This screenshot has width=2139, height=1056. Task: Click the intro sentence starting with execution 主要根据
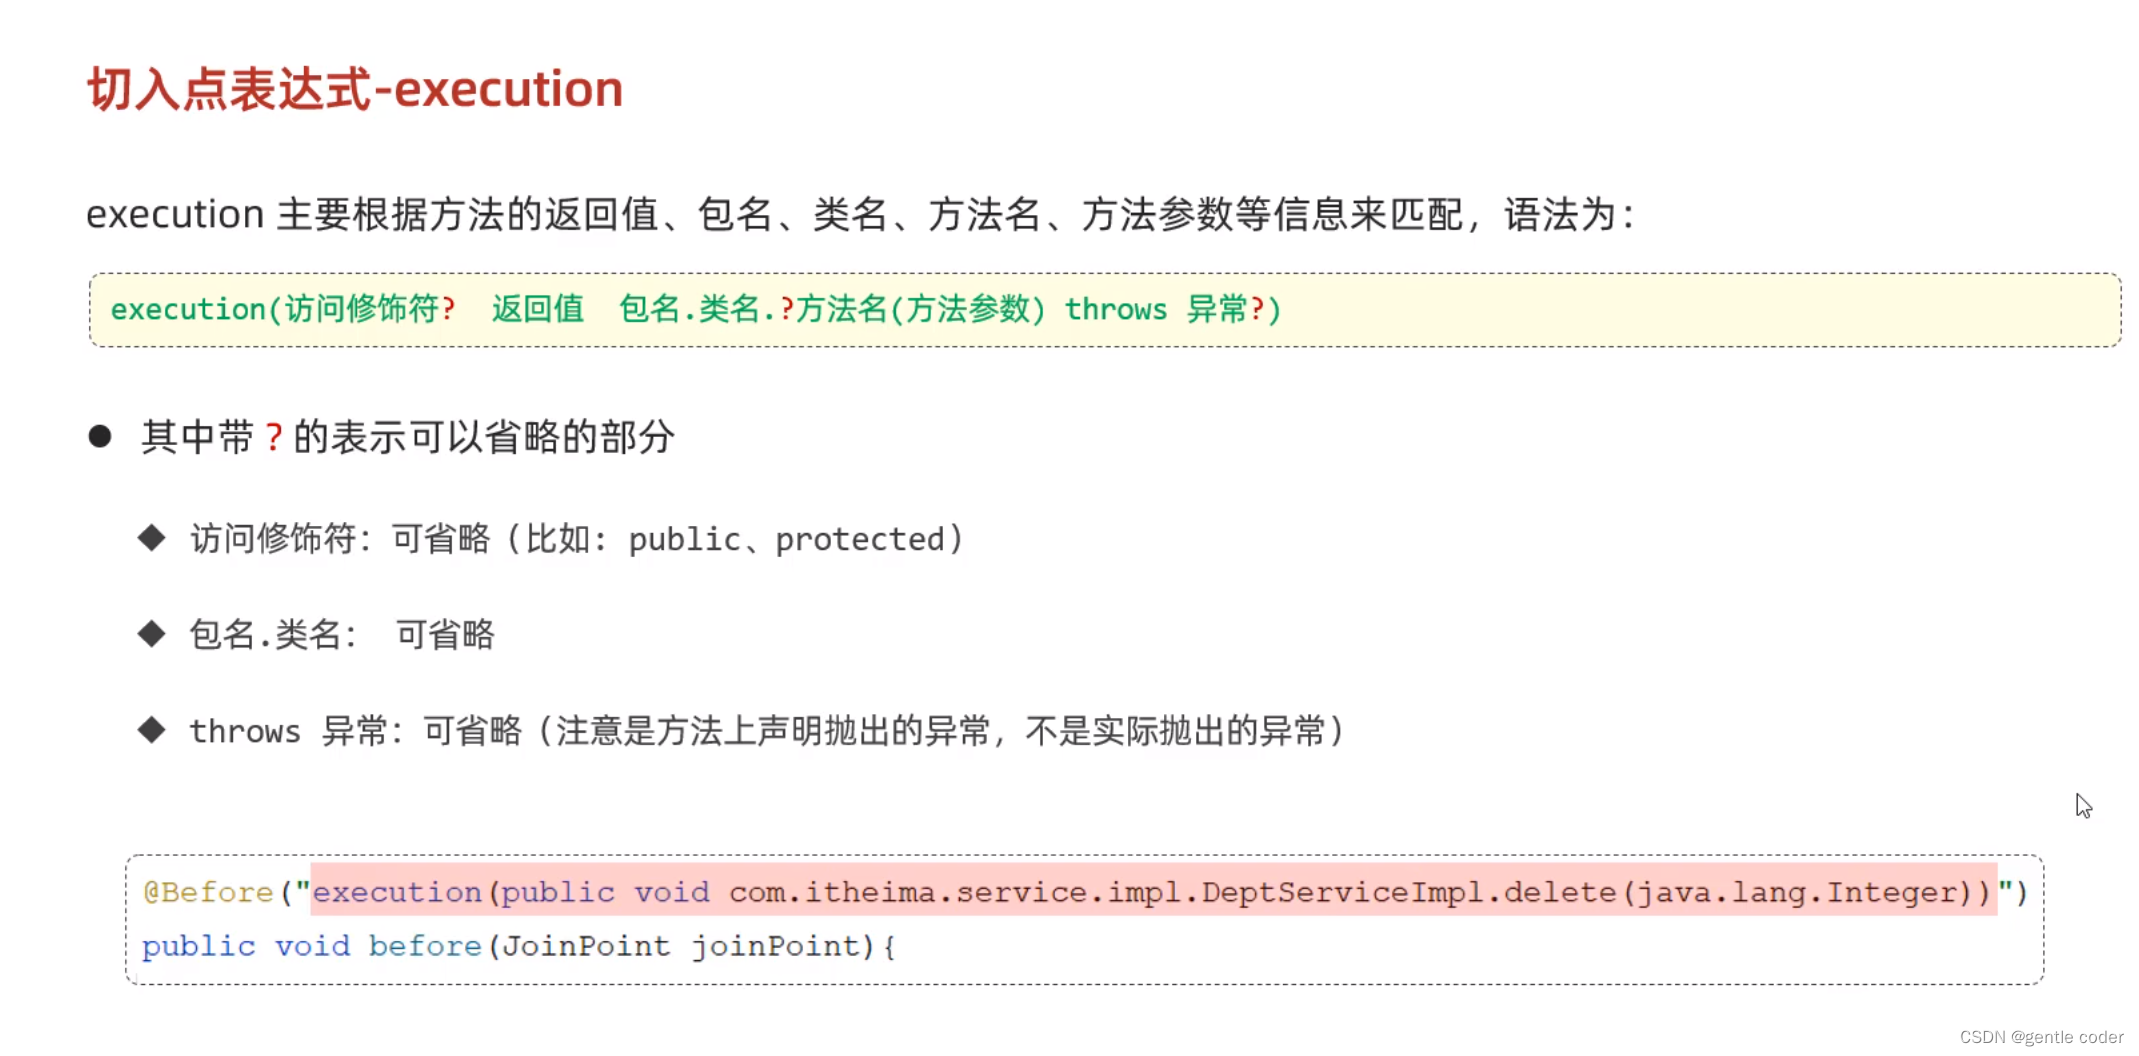pos(860,214)
